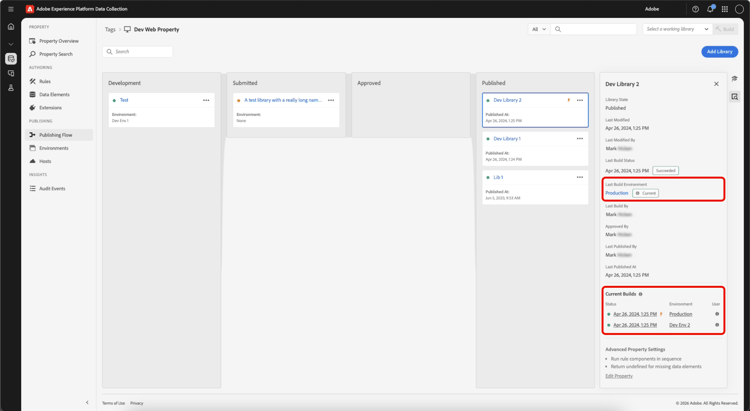
Task: Expand the left rail chevron
Action: 11,44
